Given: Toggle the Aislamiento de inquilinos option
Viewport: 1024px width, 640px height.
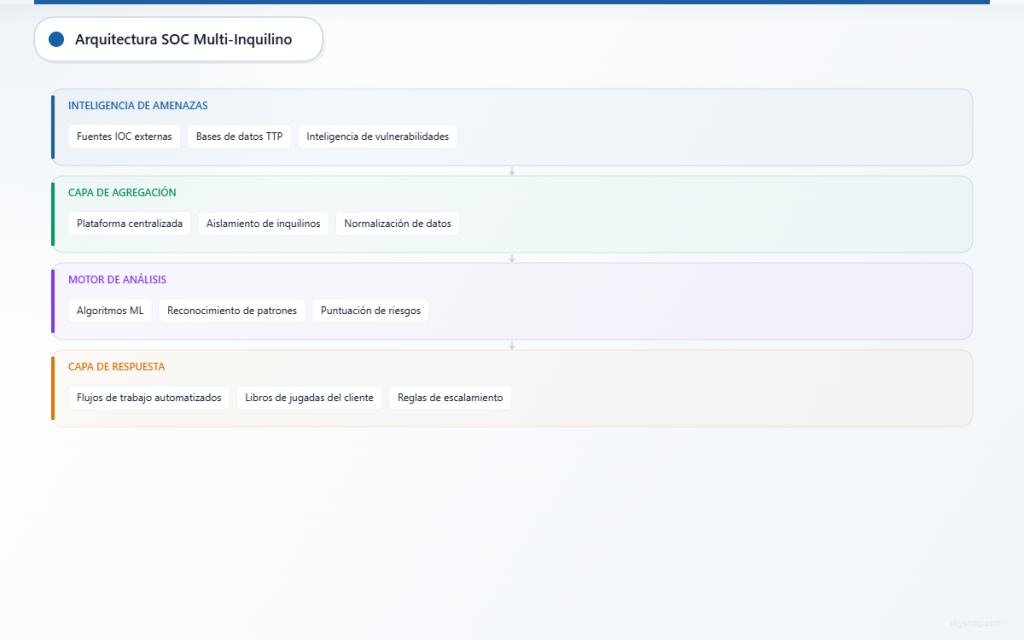Looking at the screenshot, I should point(263,223).
